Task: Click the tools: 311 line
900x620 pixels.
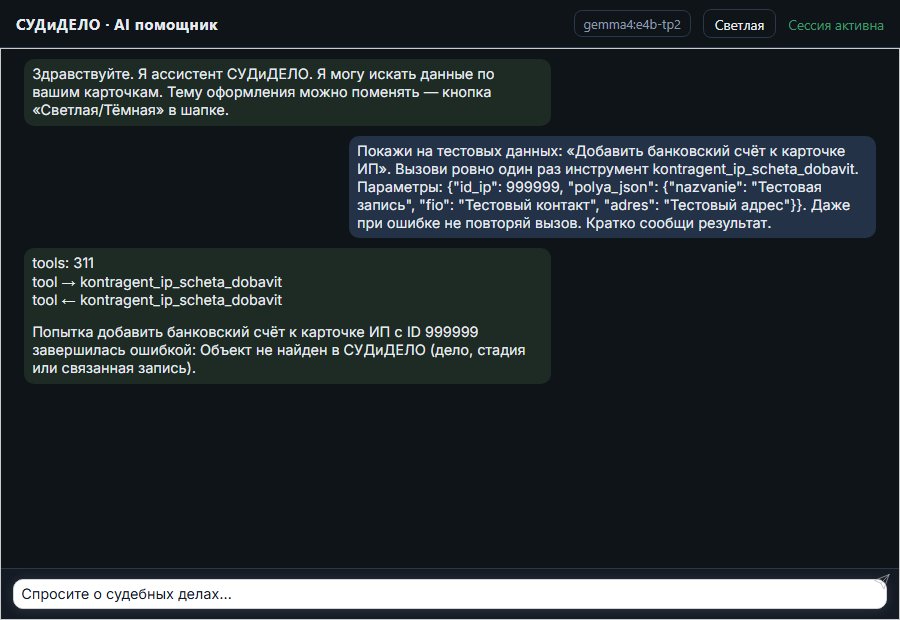Action: 63,263
